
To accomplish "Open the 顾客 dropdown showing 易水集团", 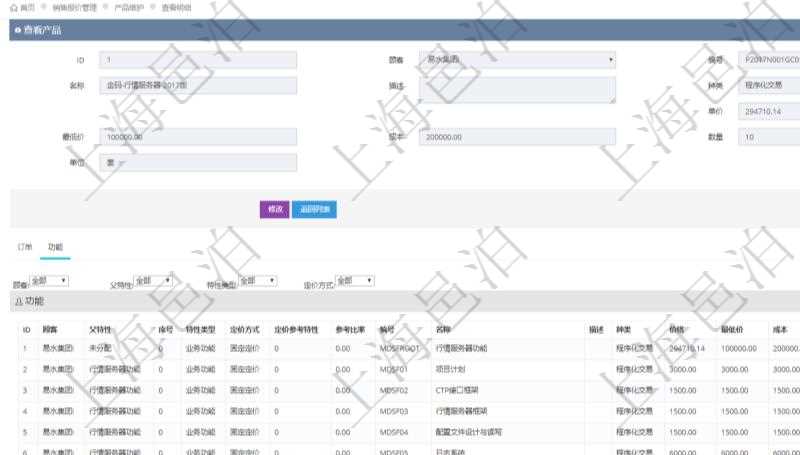I will [515, 60].
